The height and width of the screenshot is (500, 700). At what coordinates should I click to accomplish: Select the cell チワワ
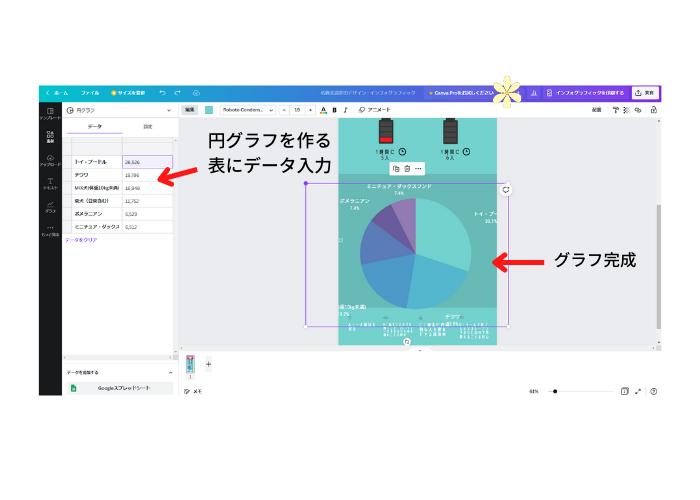[x=97, y=175]
